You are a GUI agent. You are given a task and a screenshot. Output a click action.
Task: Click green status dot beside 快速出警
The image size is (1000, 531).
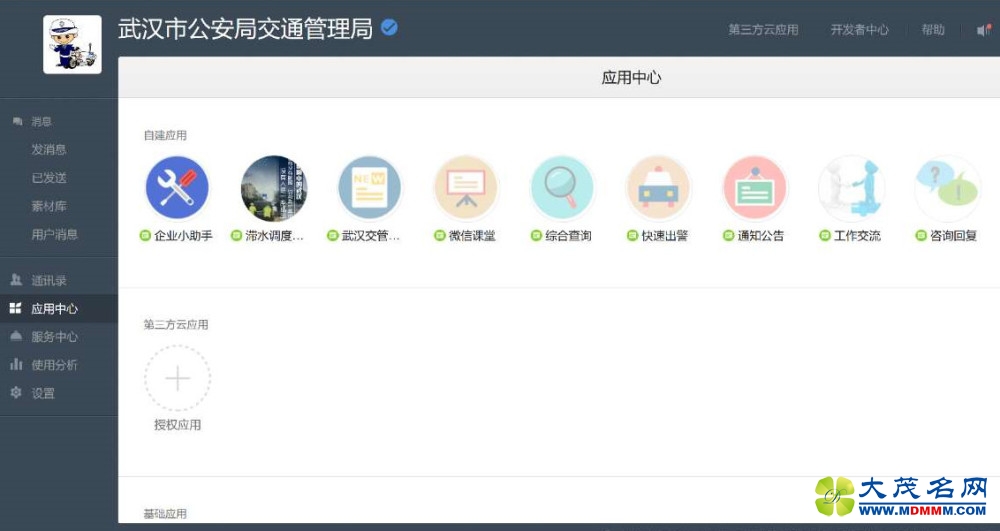(632, 236)
